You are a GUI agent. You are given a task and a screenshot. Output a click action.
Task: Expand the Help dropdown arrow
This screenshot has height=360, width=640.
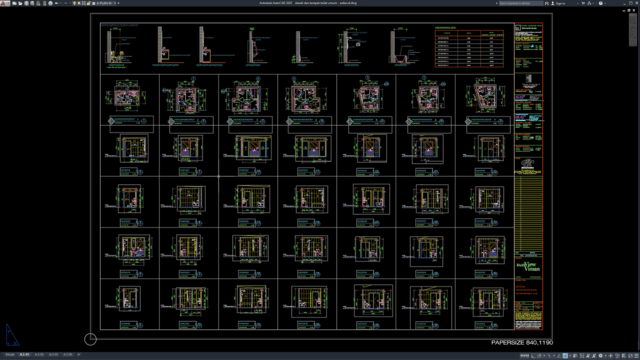click(x=605, y=3)
